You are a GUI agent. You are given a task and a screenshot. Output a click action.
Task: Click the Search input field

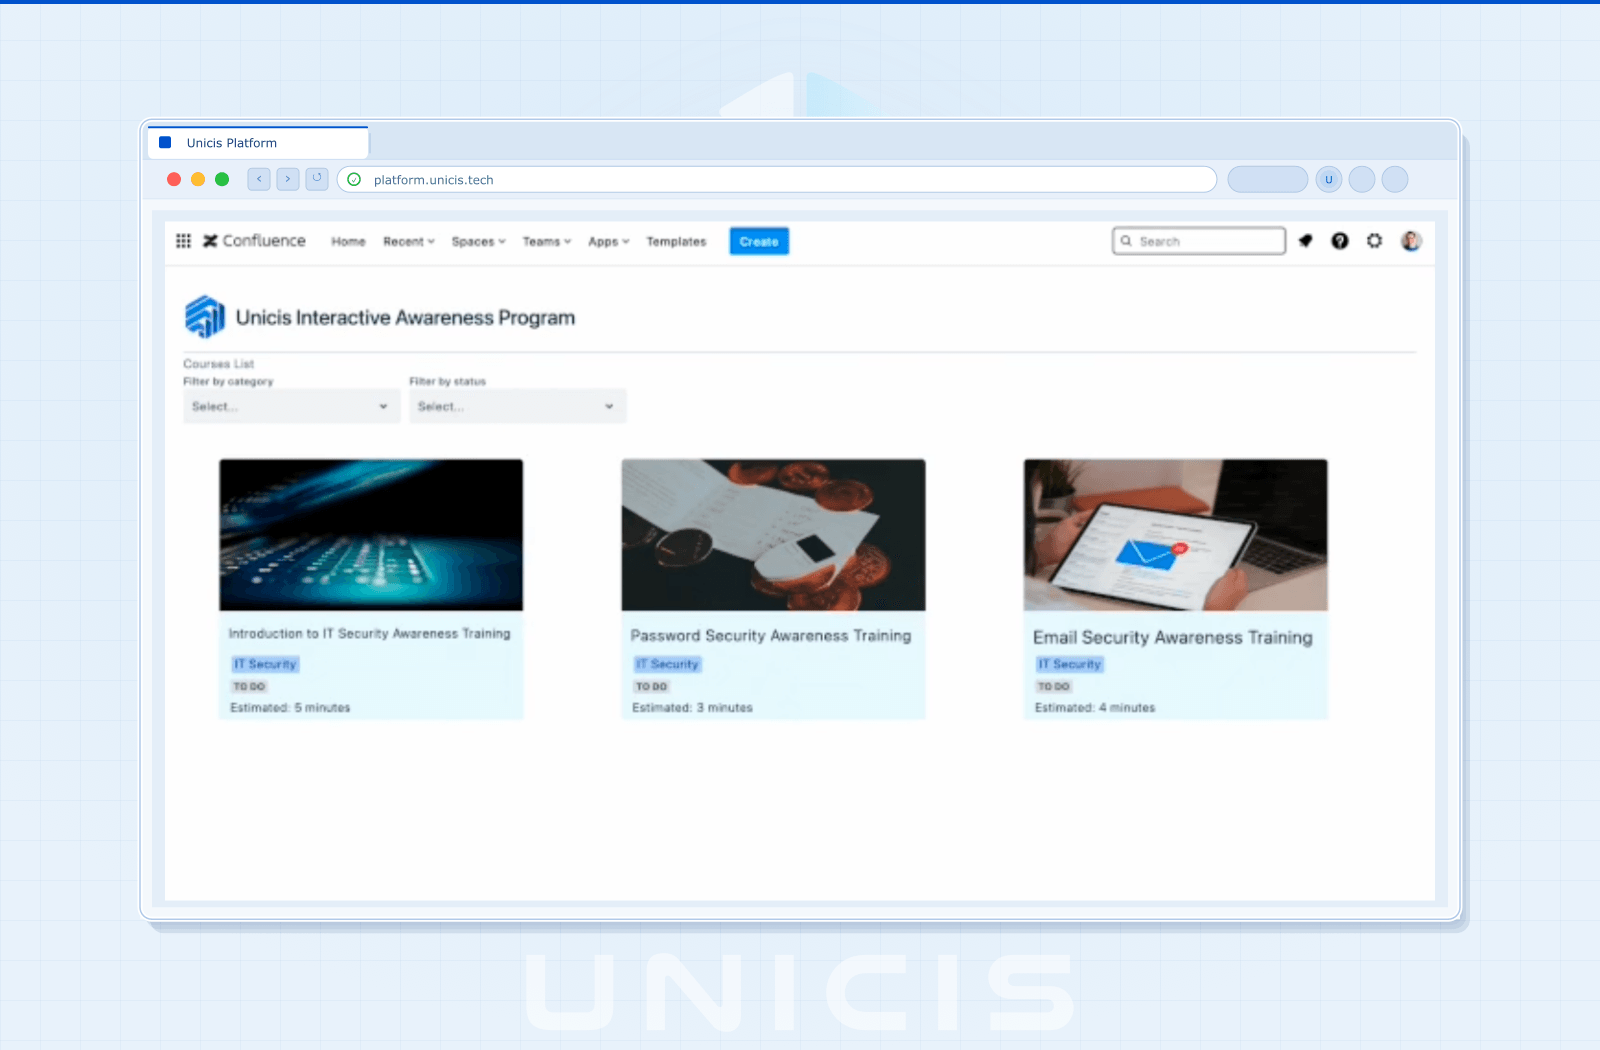click(1199, 241)
